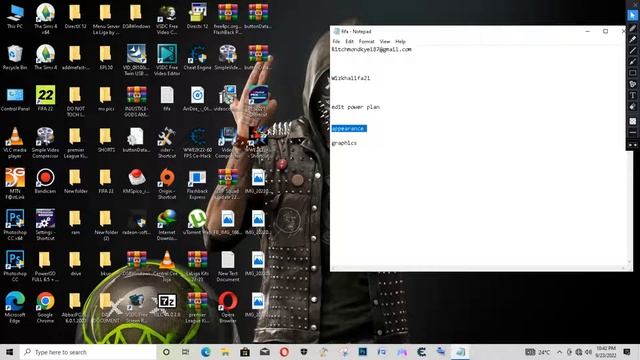Open the Windows Start menu
The image size is (640, 360).
(9, 352)
